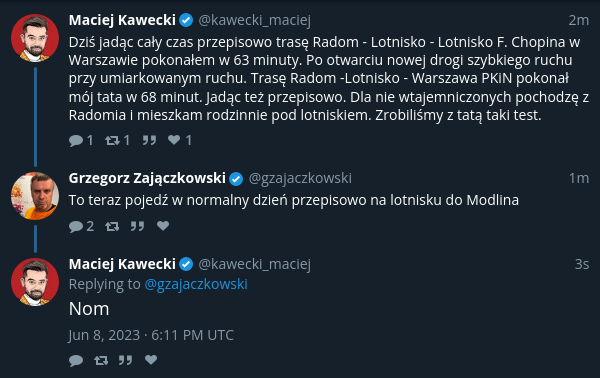The width and height of the screenshot is (600, 378).
Task: Like the 'Nom' tweet
Action: coord(151,360)
